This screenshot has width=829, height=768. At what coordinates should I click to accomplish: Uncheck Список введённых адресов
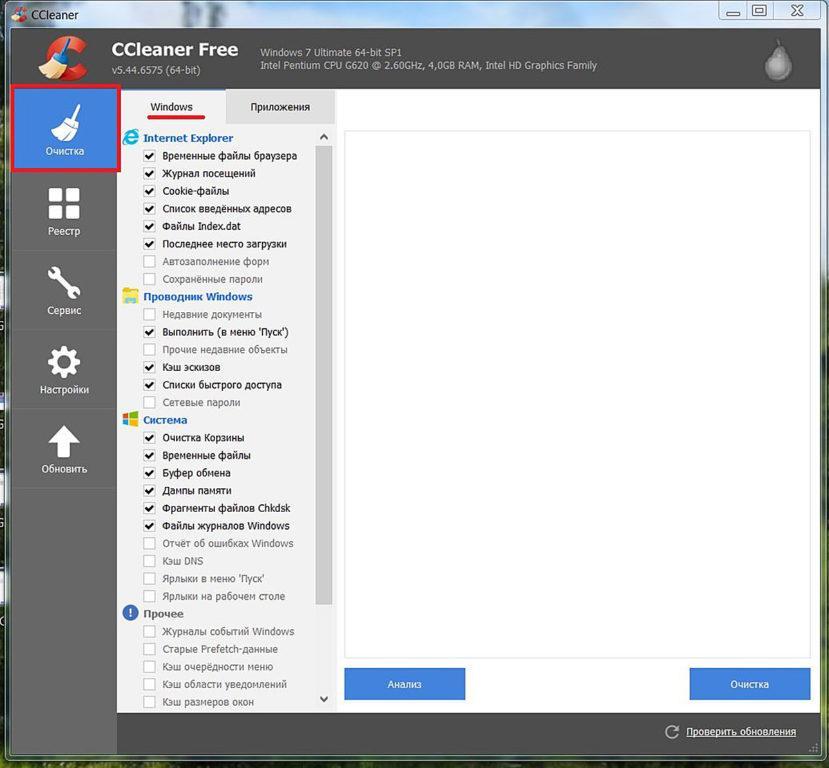click(x=150, y=209)
